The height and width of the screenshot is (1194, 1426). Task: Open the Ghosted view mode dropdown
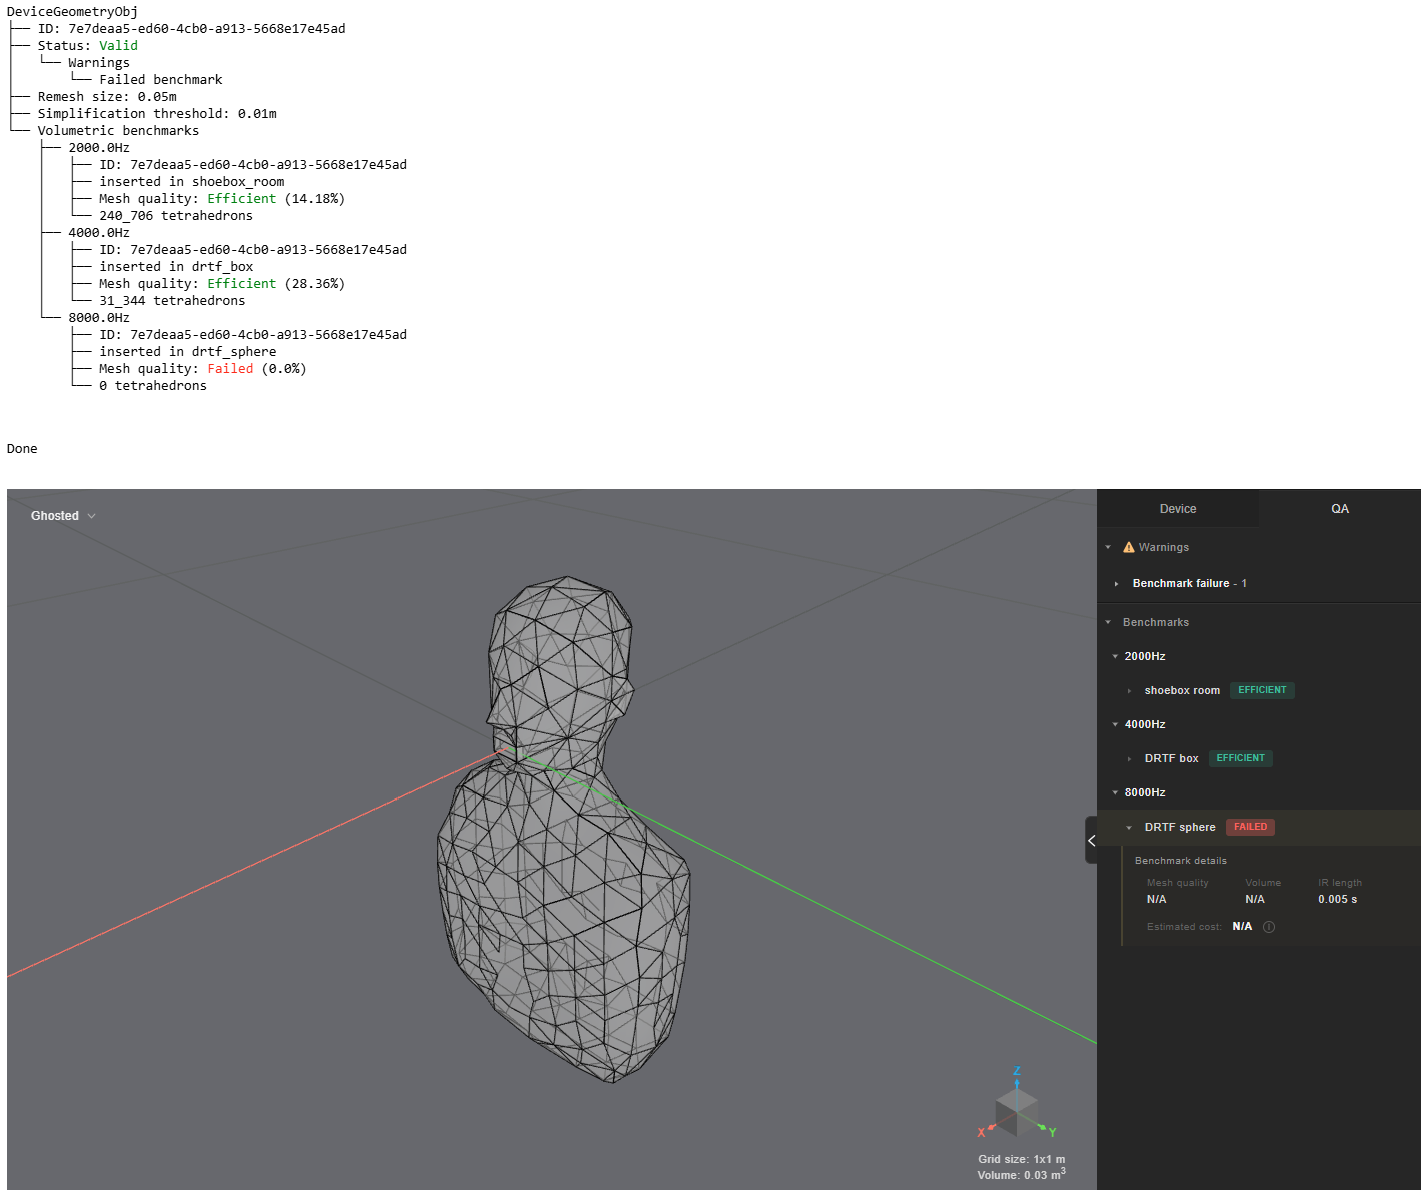(63, 516)
